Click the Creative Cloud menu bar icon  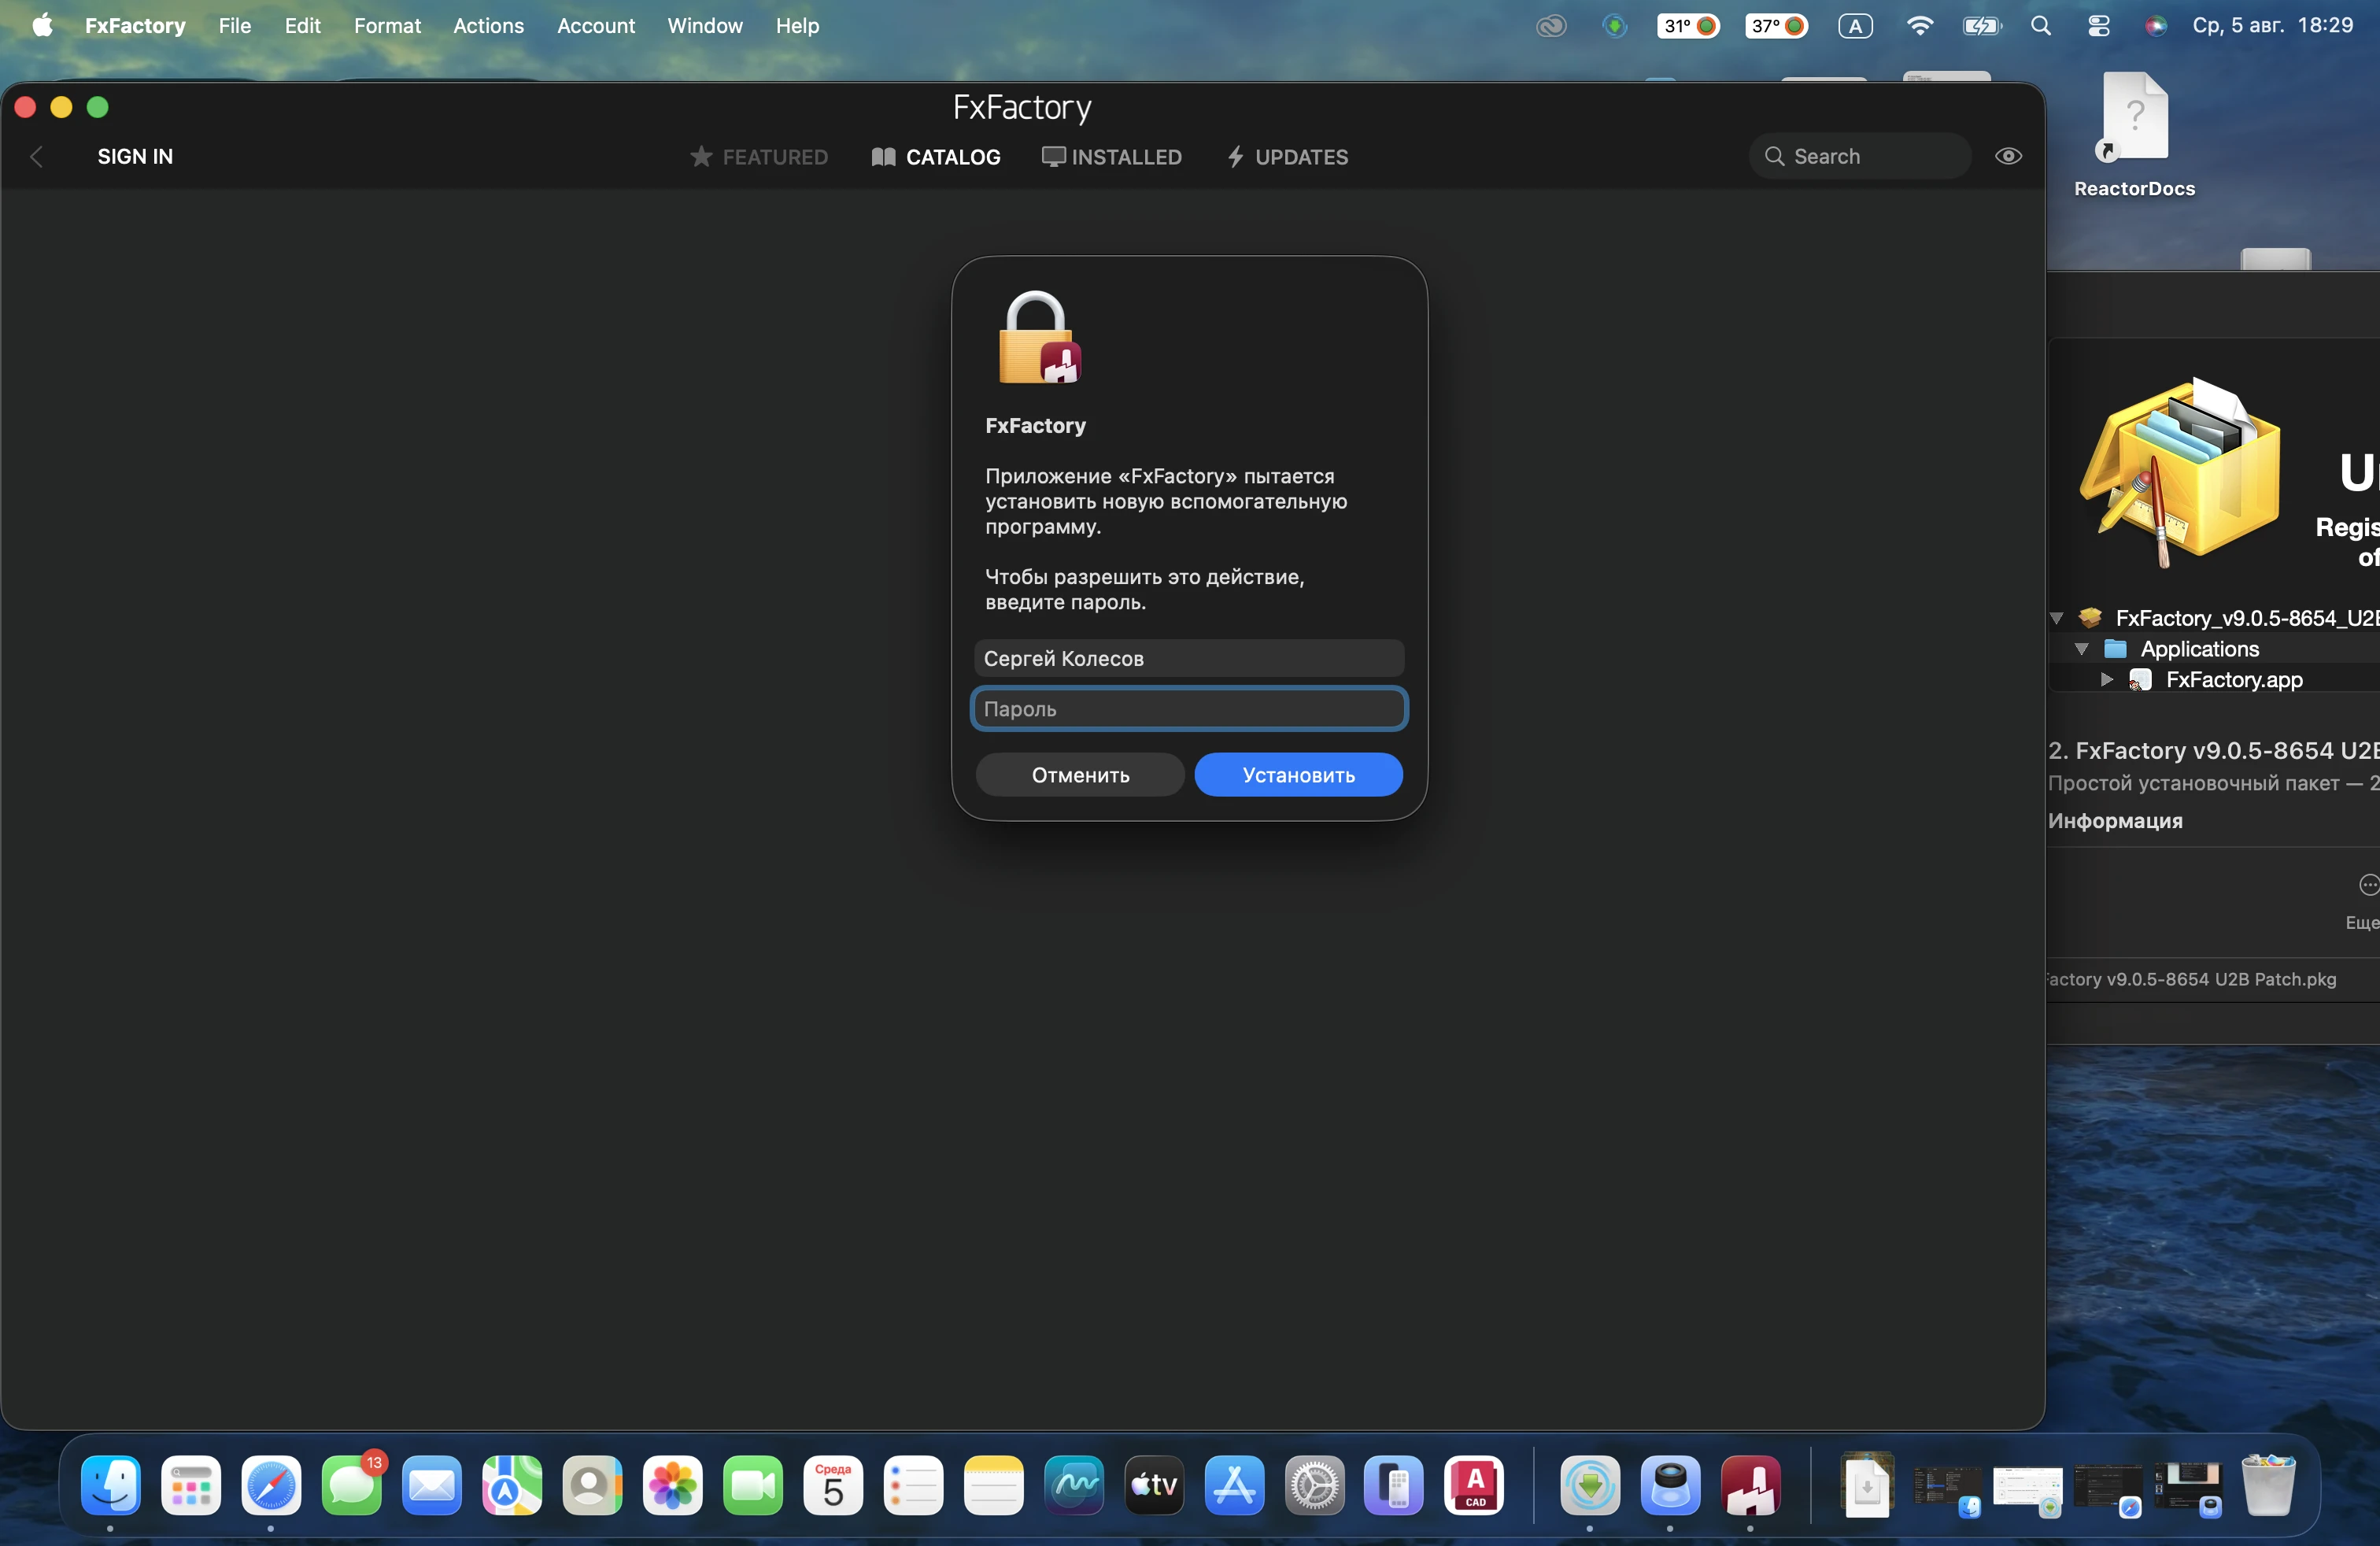[x=1551, y=26]
